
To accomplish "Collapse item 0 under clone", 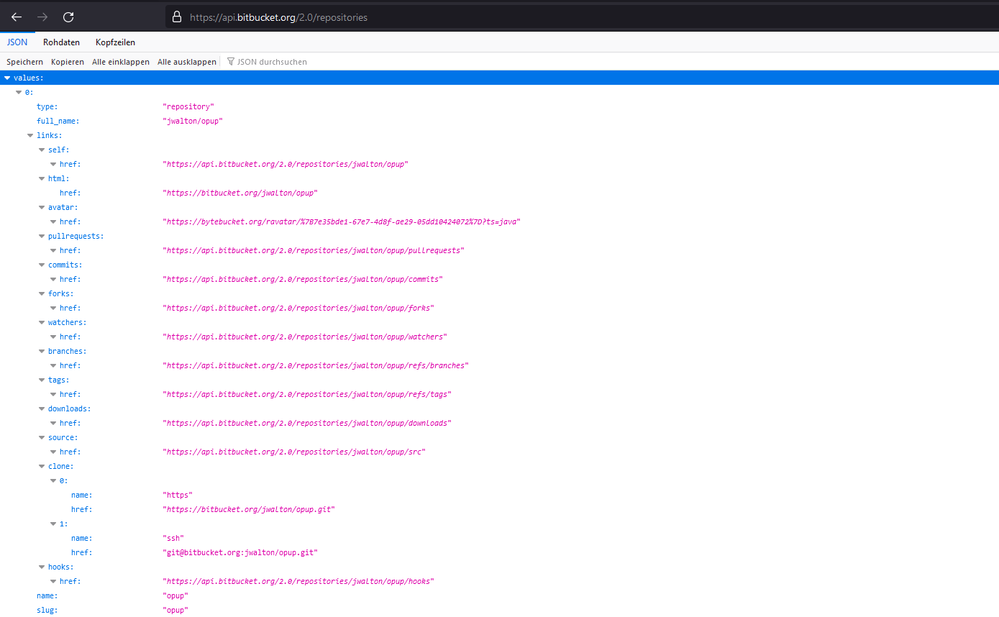I will (x=53, y=481).
